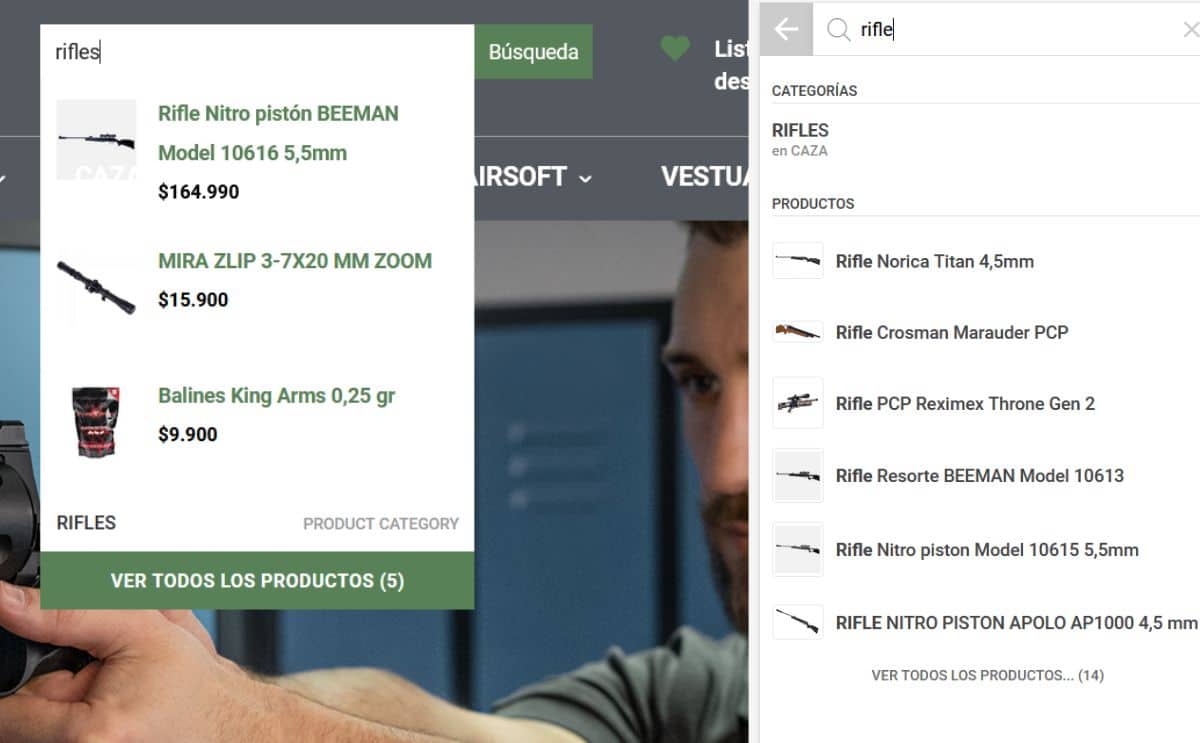
Task: Click the $164.990 price text
Action: point(198,192)
